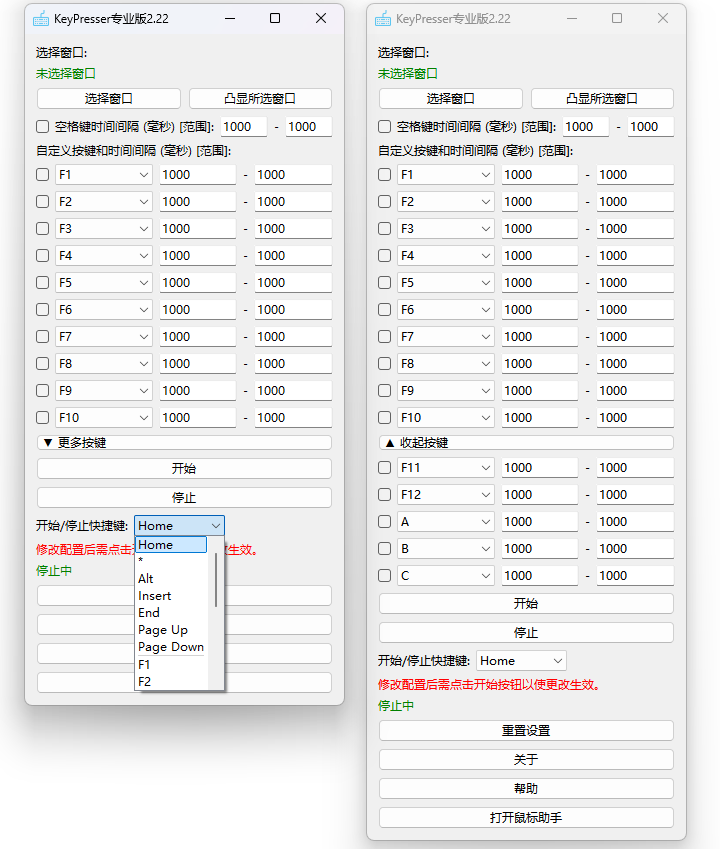720x849 pixels.
Task: Open Home hotkey dropdown in right window
Action: pos(521,661)
